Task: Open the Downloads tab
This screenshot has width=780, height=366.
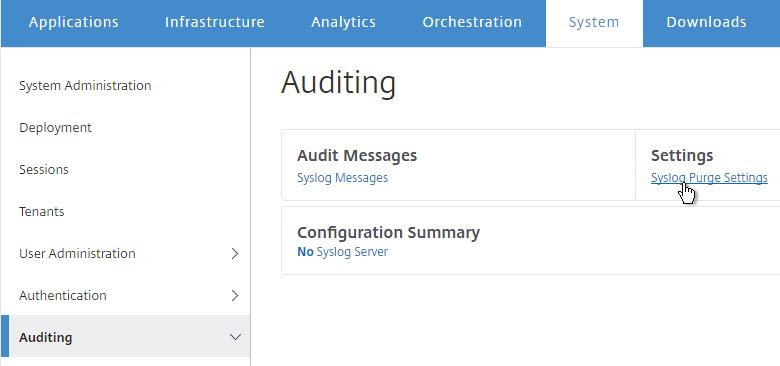Action: point(706,22)
